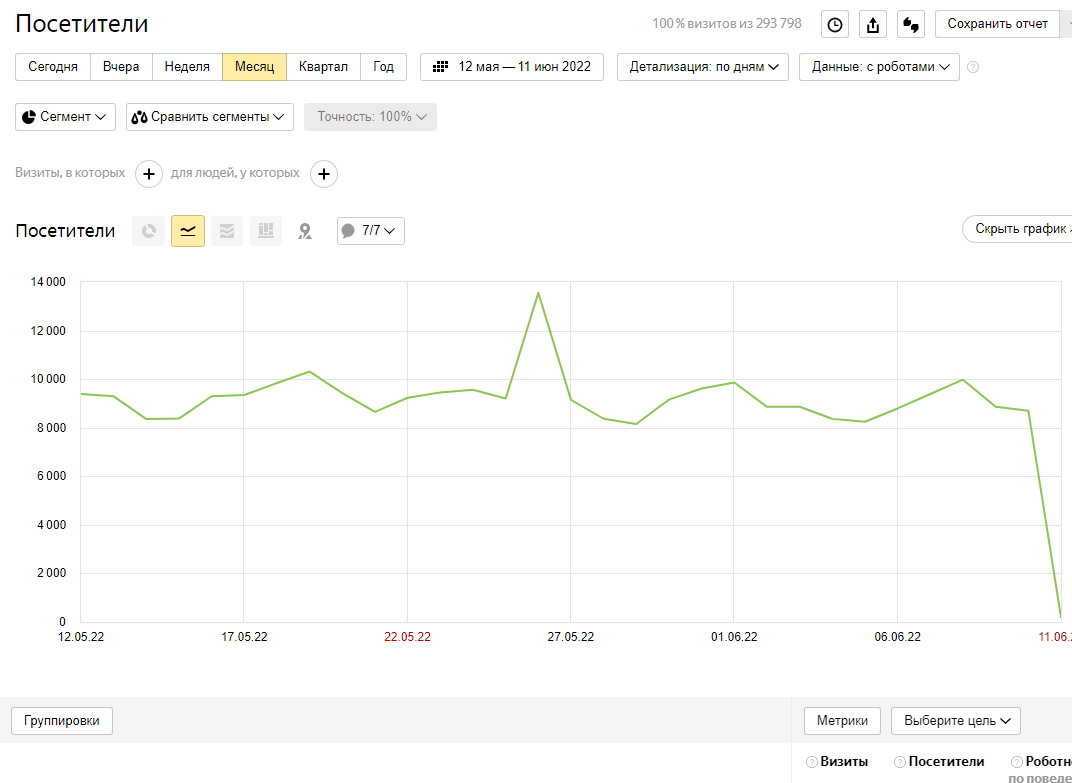This screenshot has height=783, width=1072.
Task: Open the map view icon
Action: 305,231
